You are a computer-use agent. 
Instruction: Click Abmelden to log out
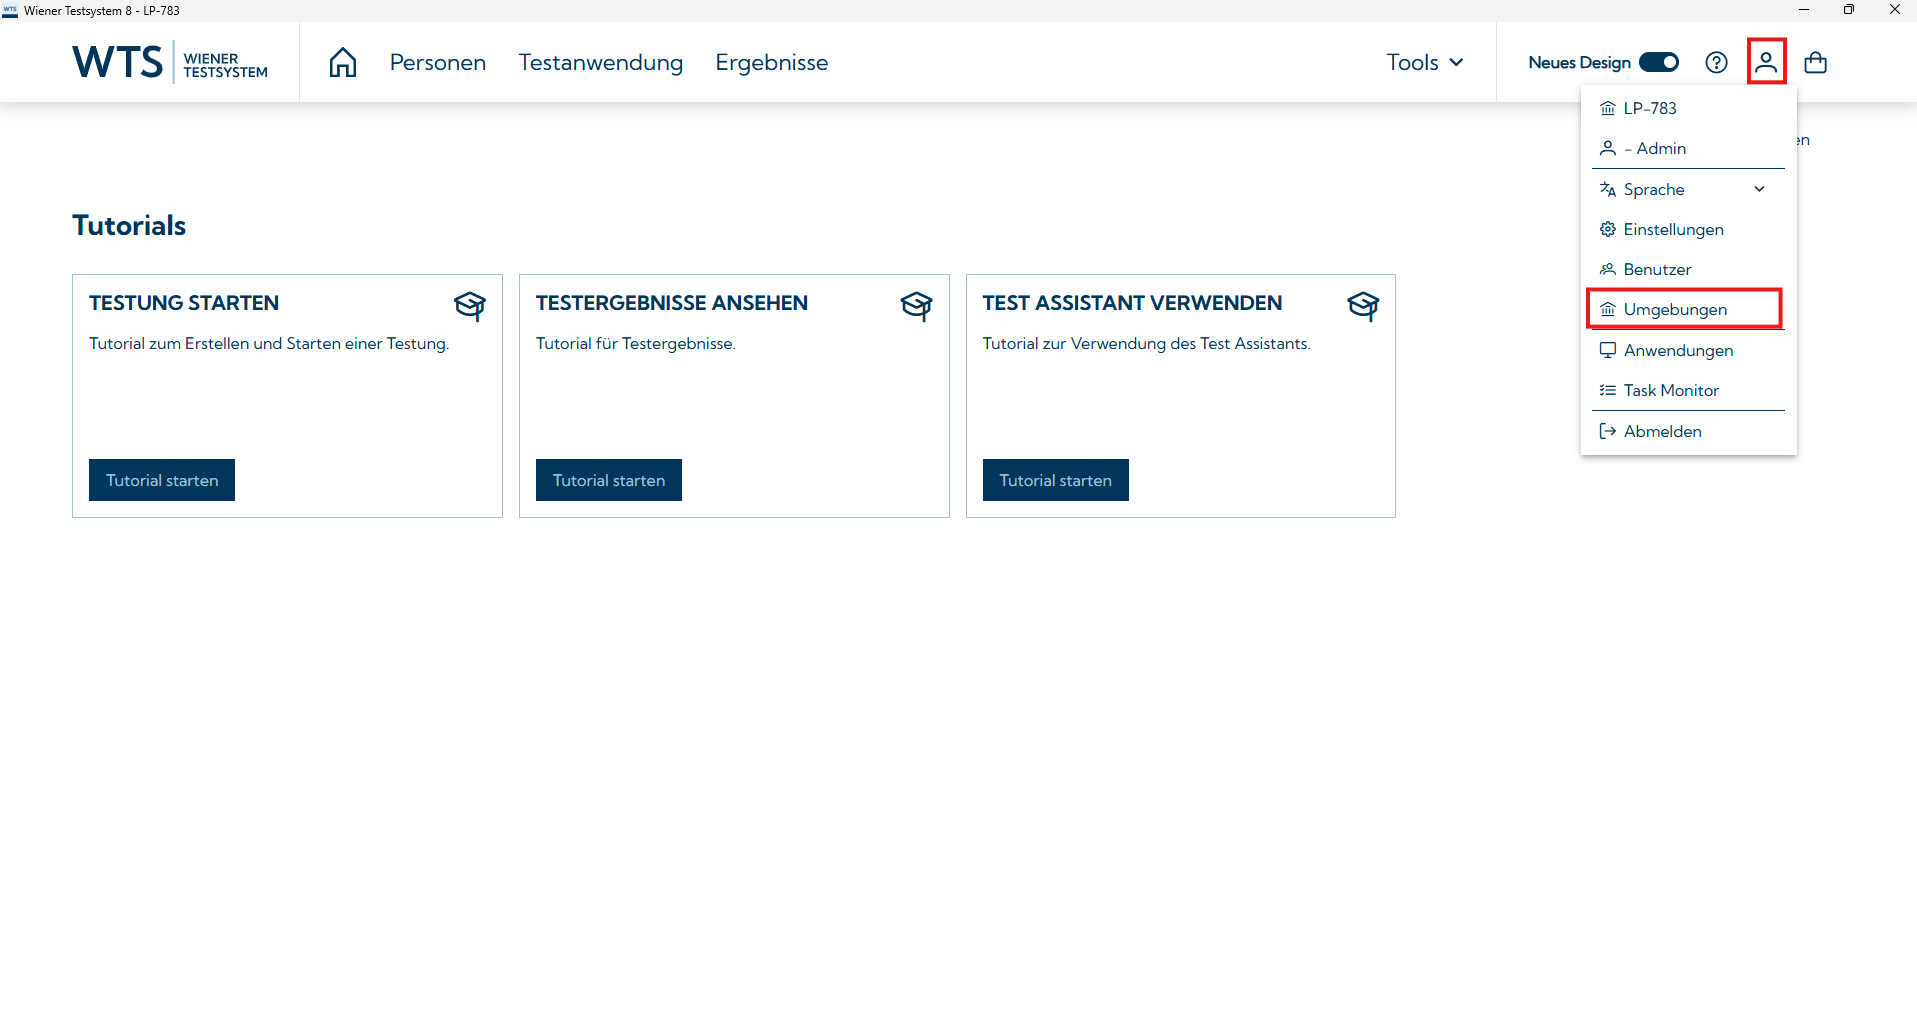click(x=1662, y=431)
